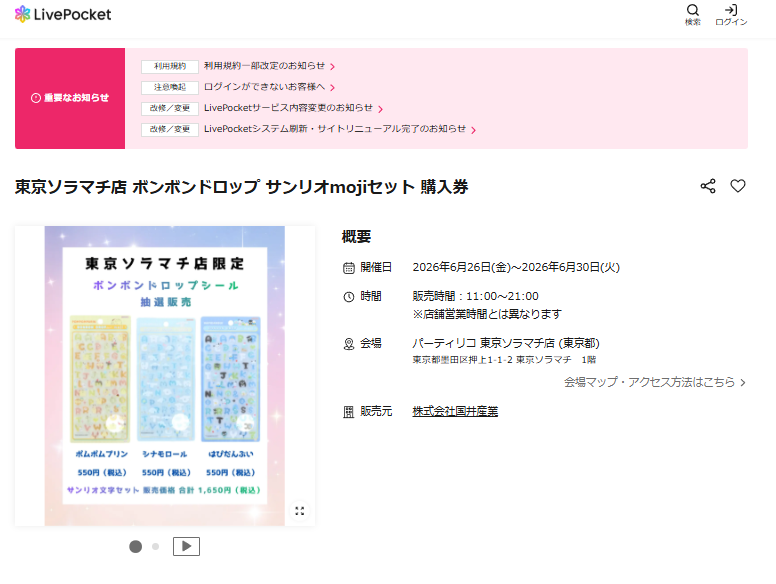Select the first image carousel dot
The height and width of the screenshot is (584, 776).
(136, 546)
